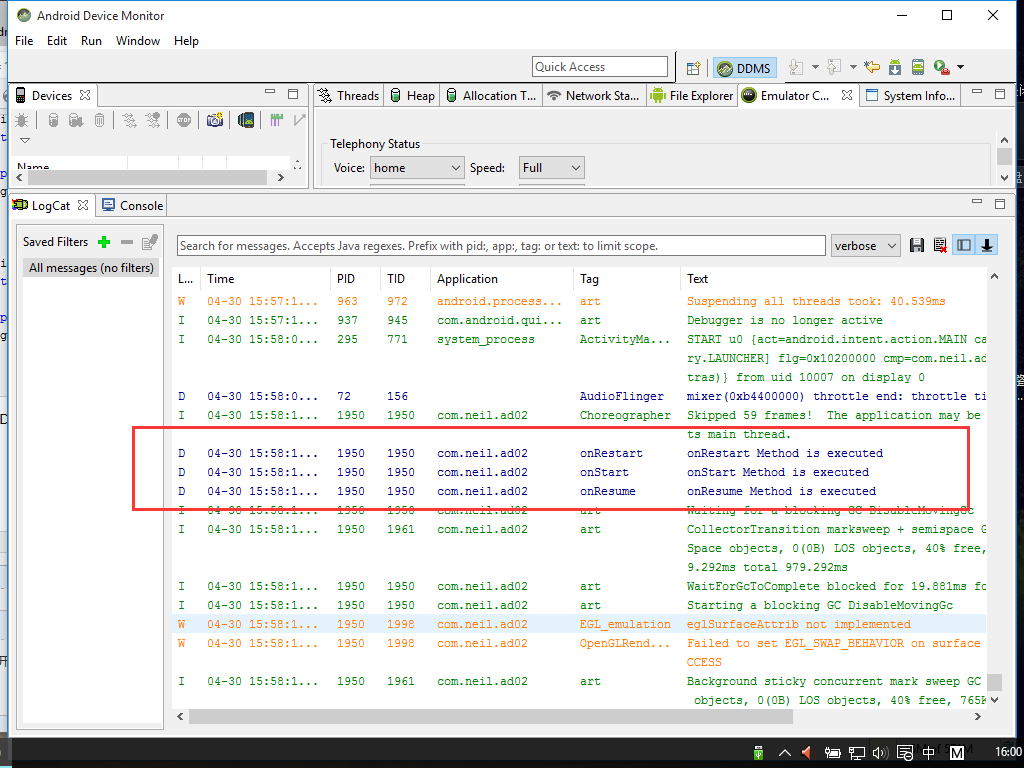The height and width of the screenshot is (768, 1024).
Task: Open the verbose log level dropdown
Action: (x=865, y=246)
